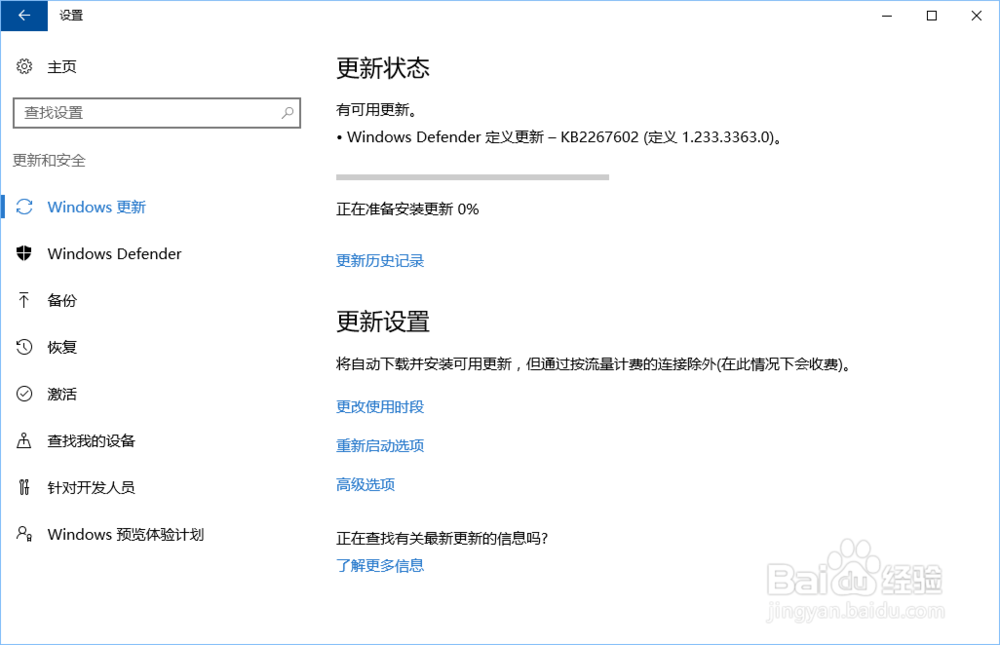Click the person locator icon for 查找我的设备
The width and height of the screenshot is (1000, 645).
tap(24, 440)
